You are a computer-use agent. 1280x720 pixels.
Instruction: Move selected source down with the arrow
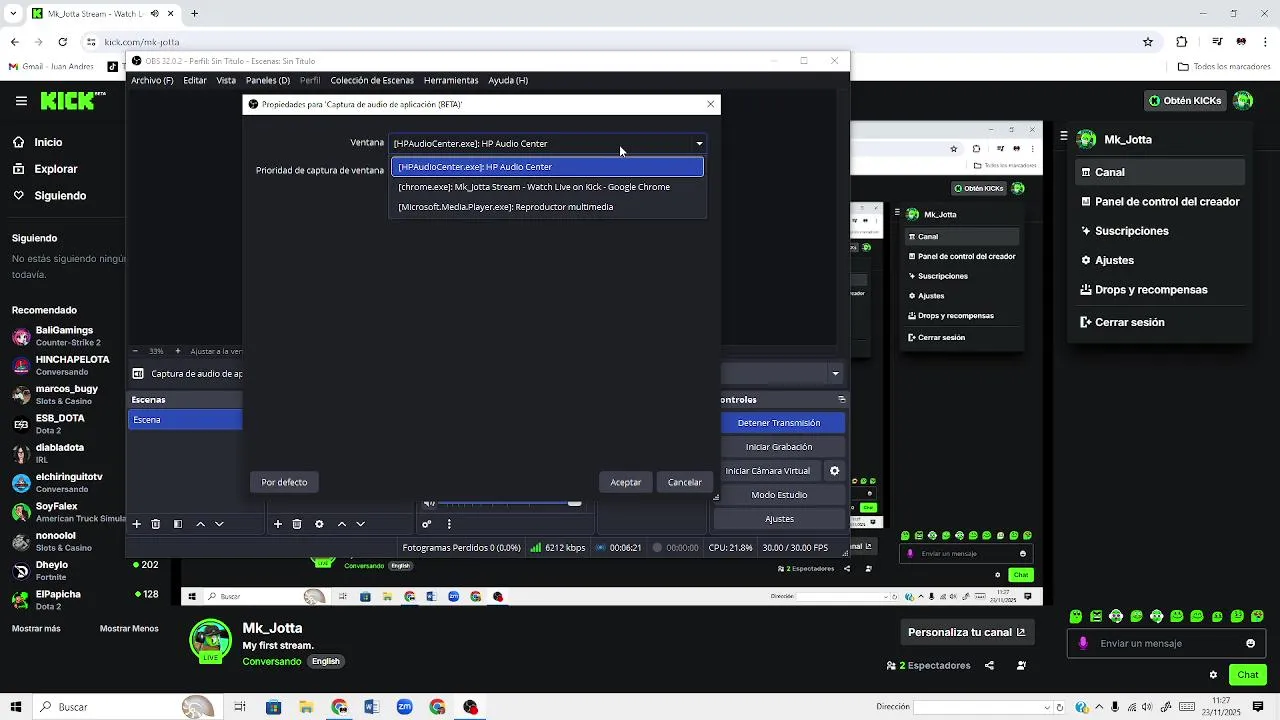[x=360, y=524]
